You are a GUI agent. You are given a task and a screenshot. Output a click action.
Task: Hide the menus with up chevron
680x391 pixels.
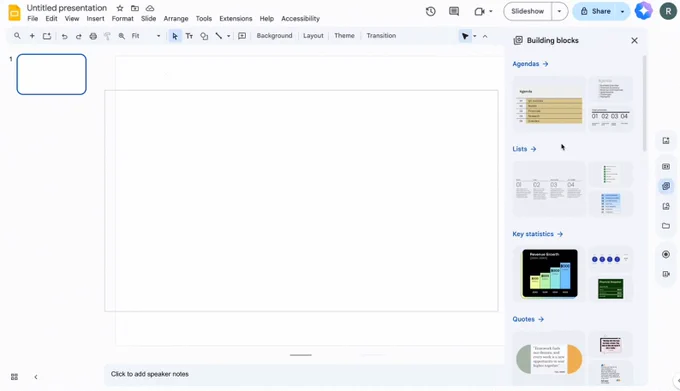coord(485,36)
